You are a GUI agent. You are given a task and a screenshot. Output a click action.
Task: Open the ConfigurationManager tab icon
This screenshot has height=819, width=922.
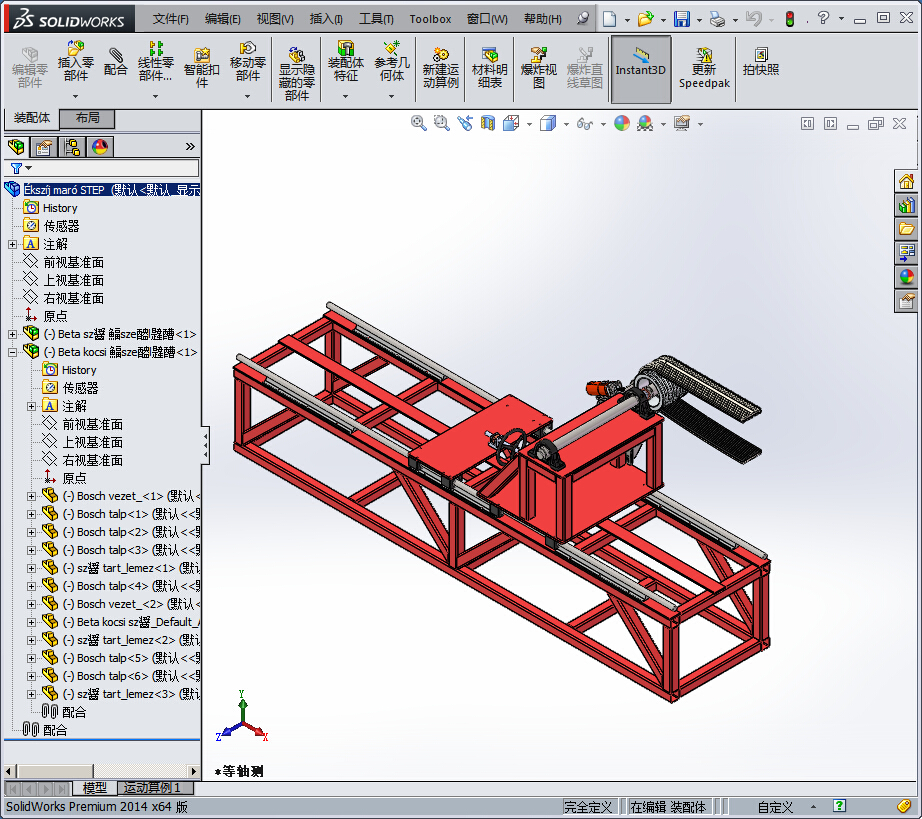(x=72, y=146)
